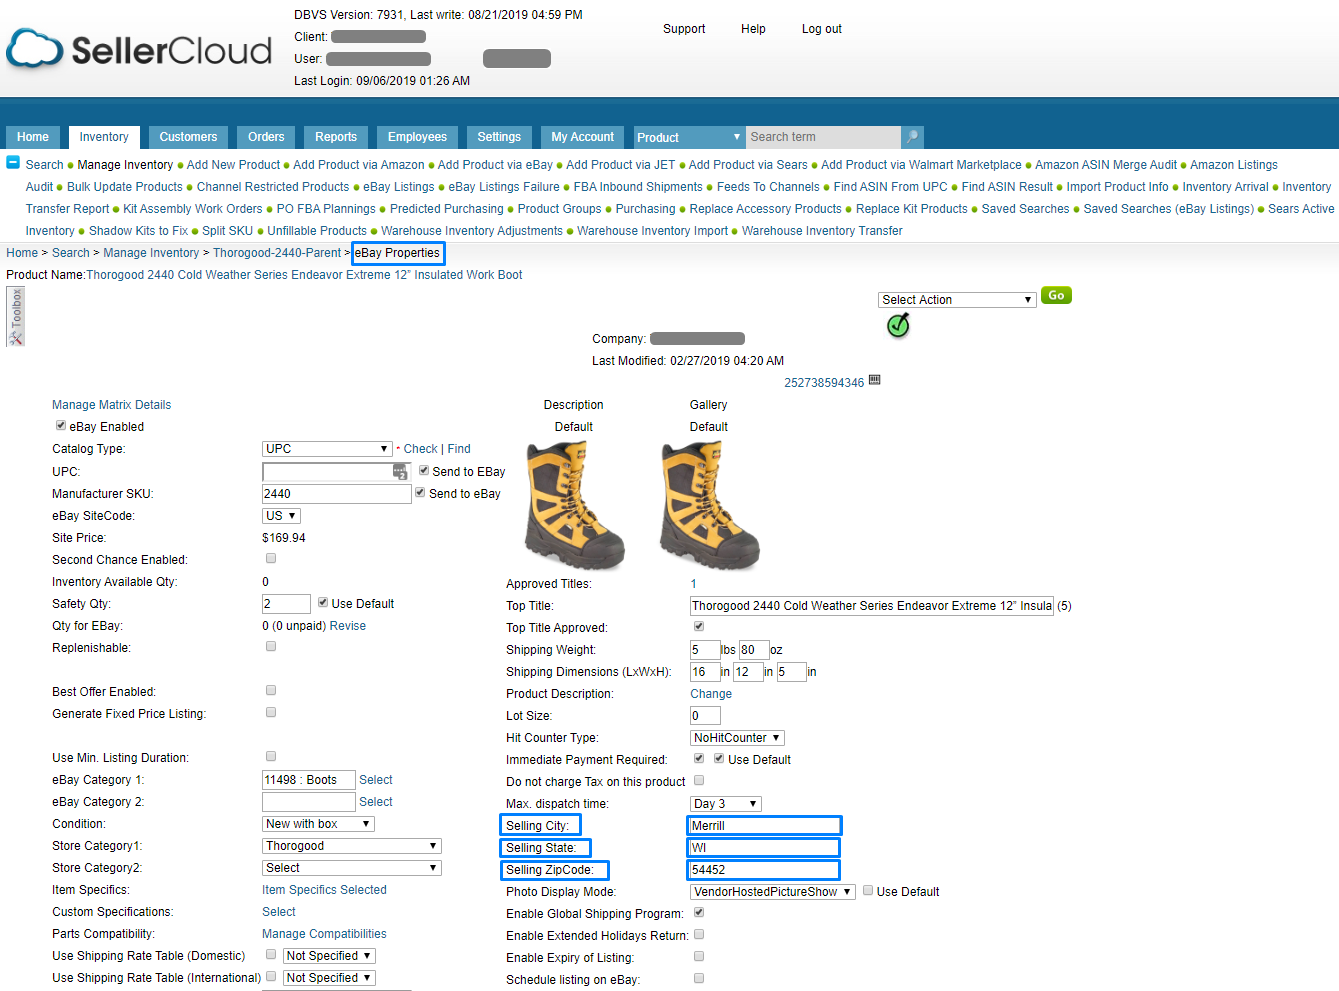The image size is (1339, 991).
Task: Click the Log out link
Action: [x=822, y=29]
